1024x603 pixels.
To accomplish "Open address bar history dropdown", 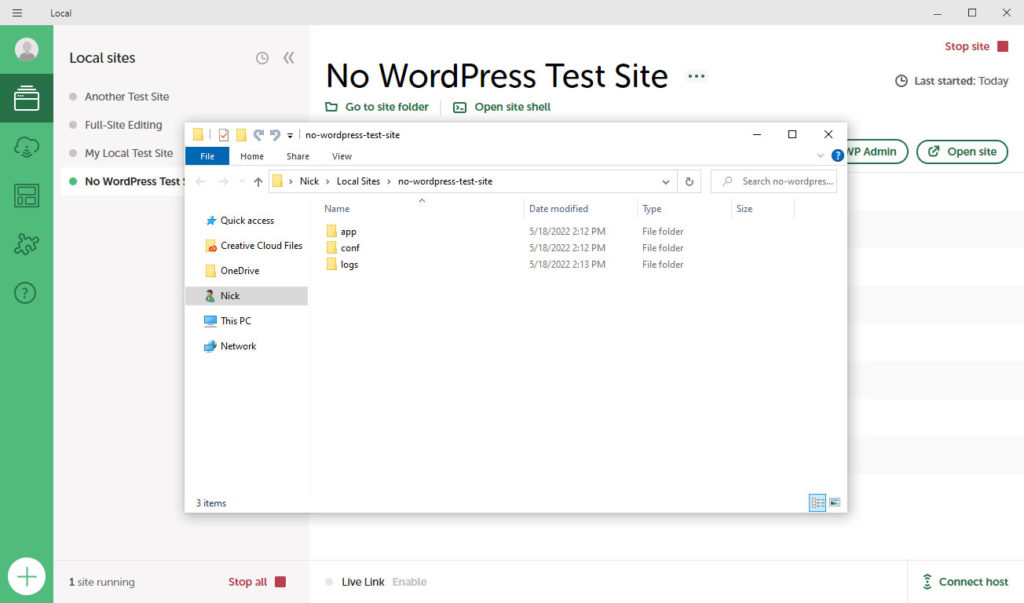I will 665,182.
